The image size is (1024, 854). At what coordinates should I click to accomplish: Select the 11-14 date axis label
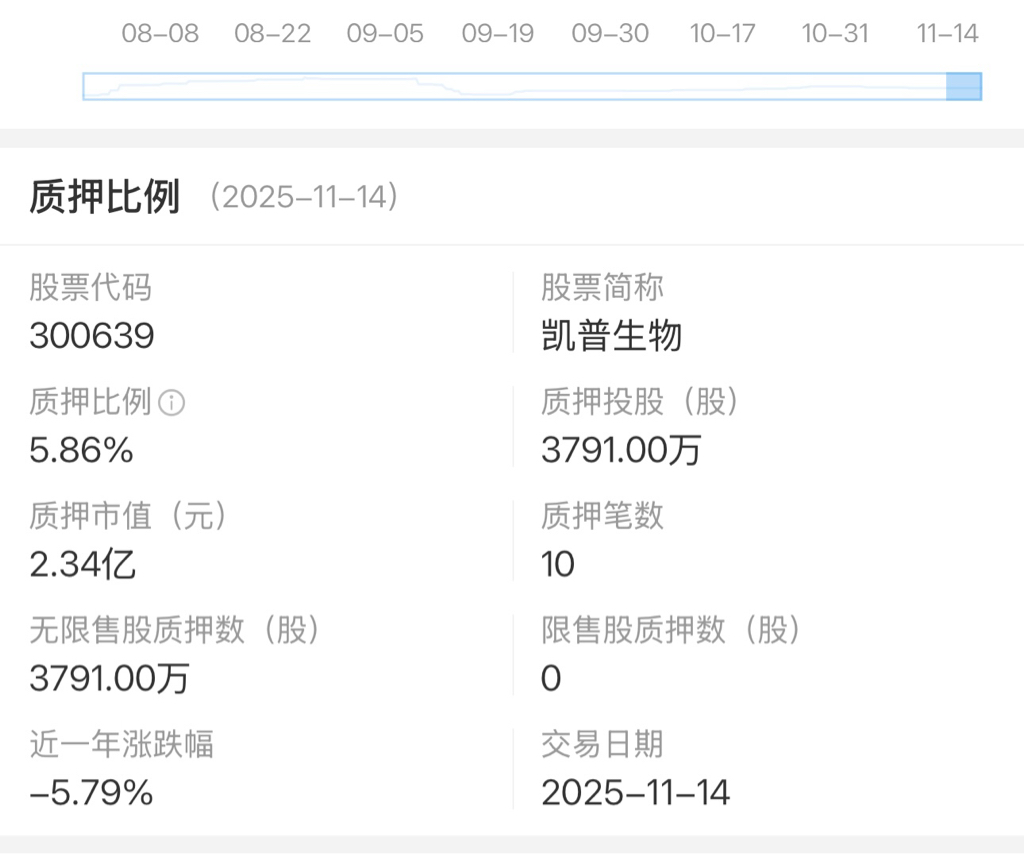click(948, 33)
